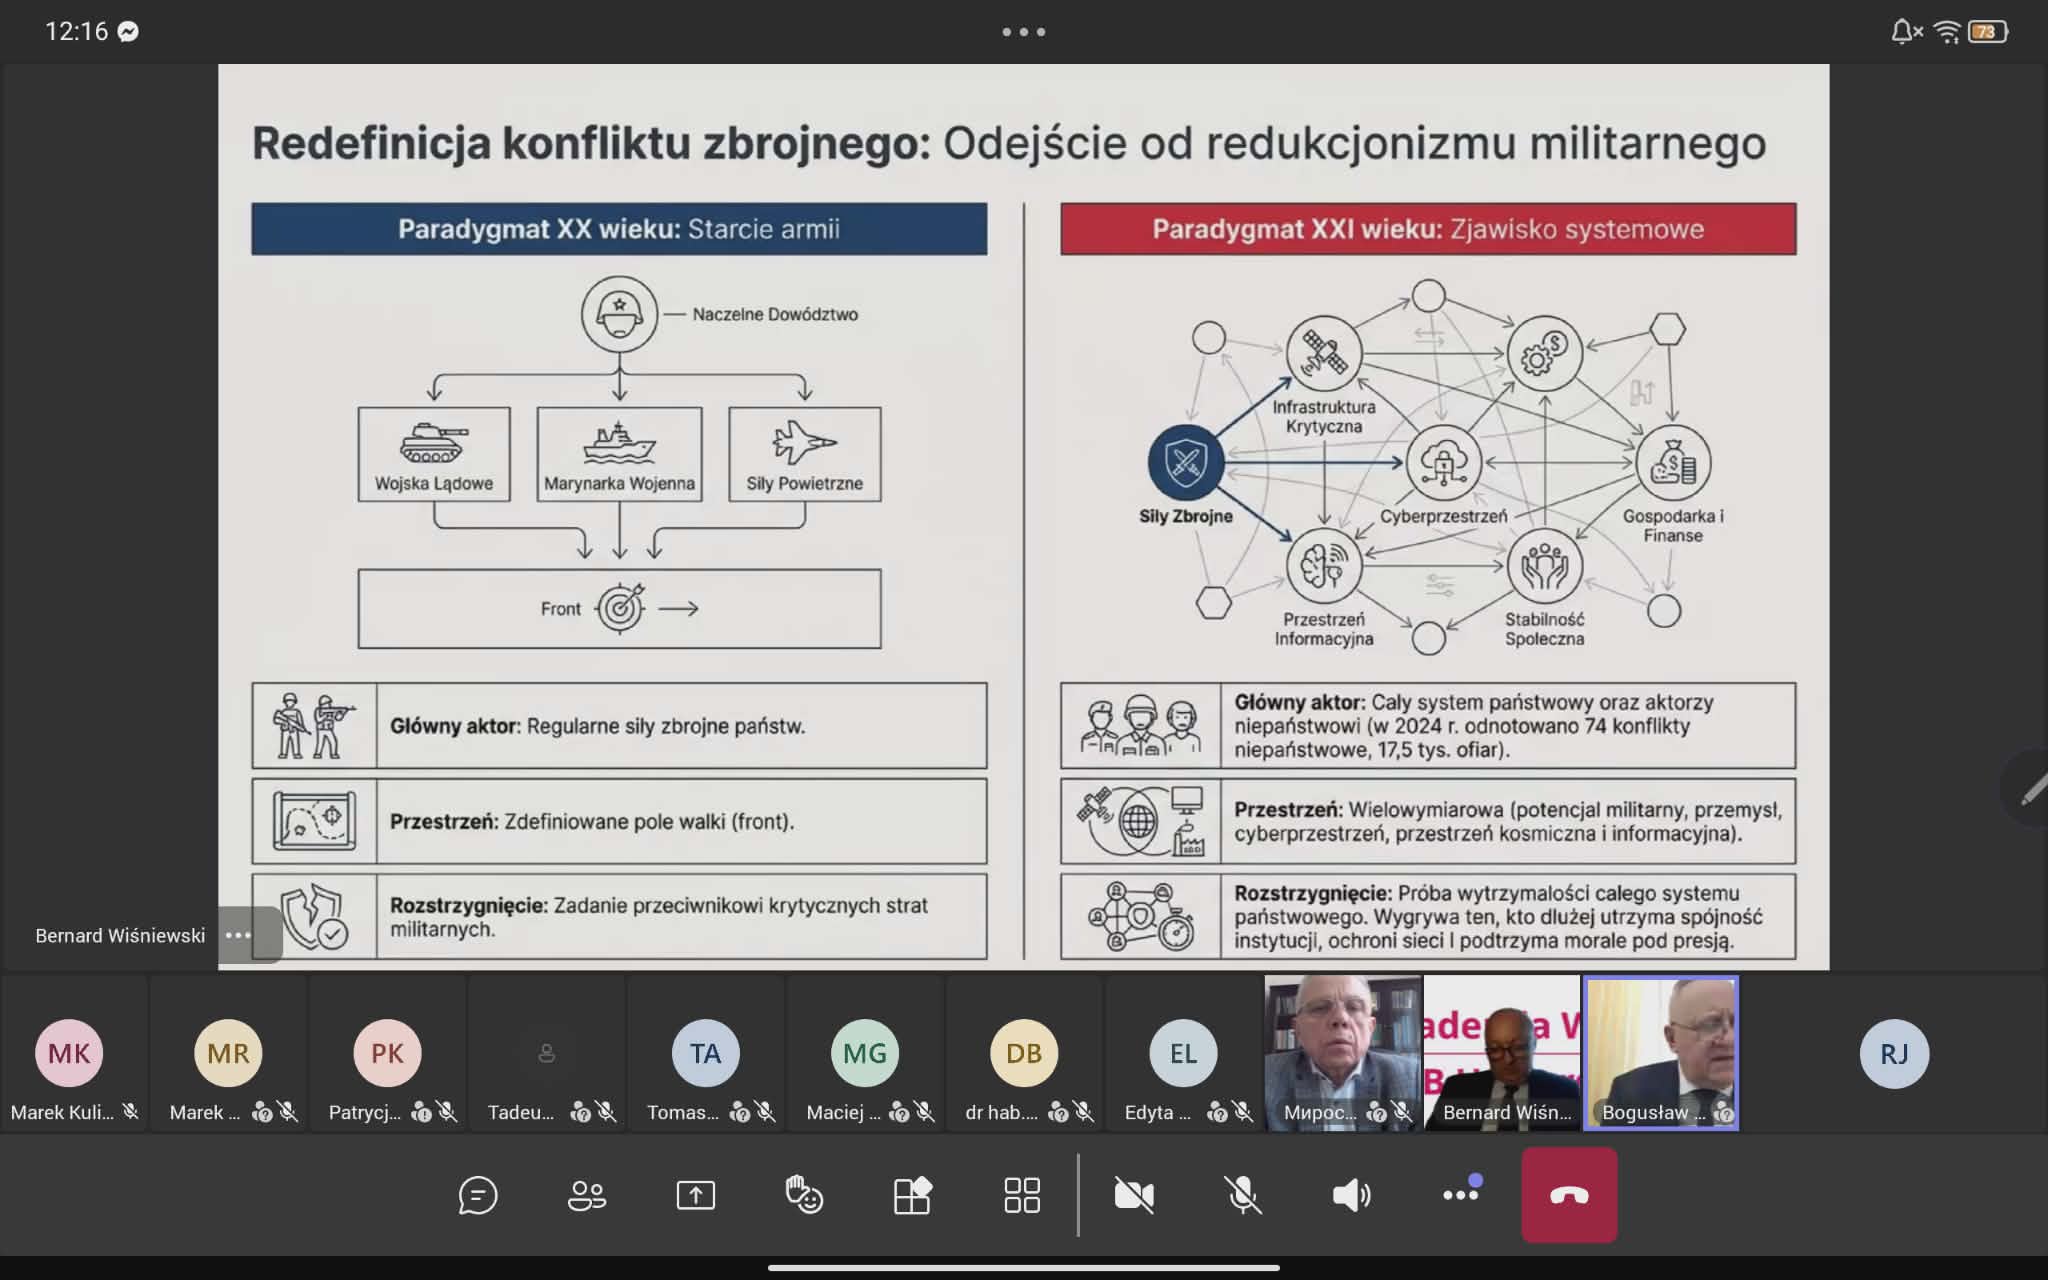Viewport: 2048px width, 1280px height.
Task: Open the apps icon with pencil
Action: tap(912, 1195)
